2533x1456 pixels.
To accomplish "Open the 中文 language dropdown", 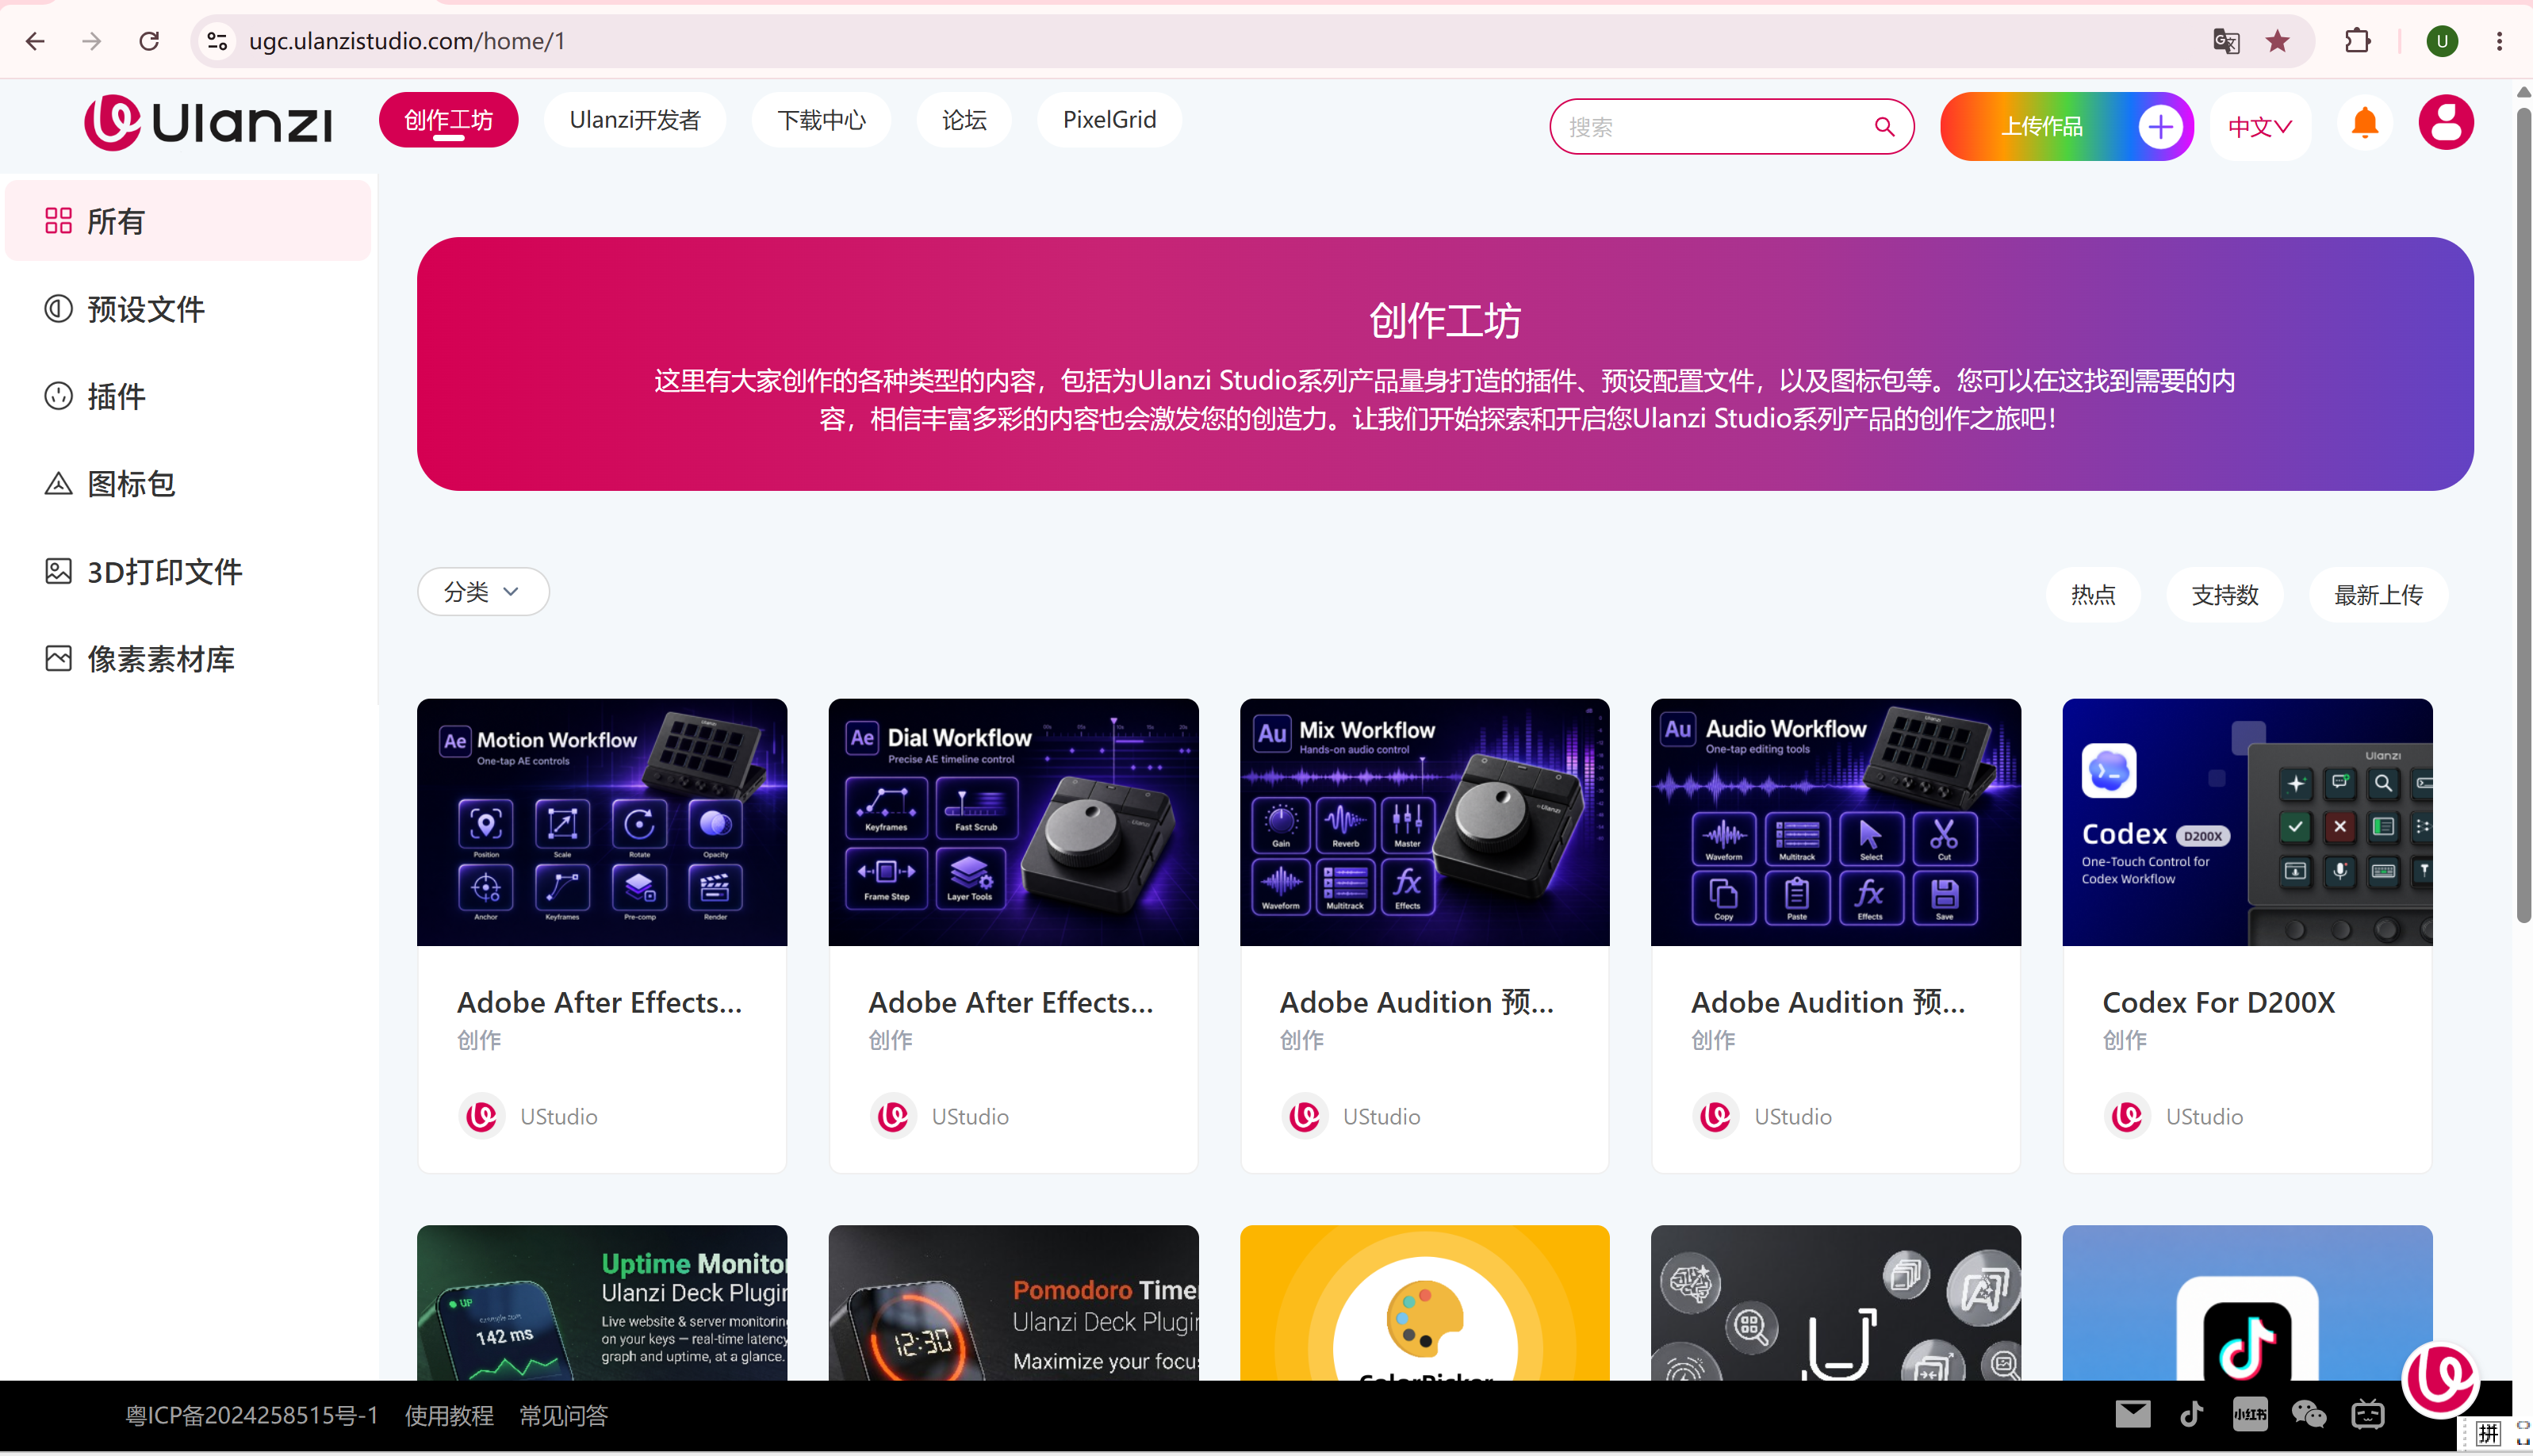I will click(2260, 127).
